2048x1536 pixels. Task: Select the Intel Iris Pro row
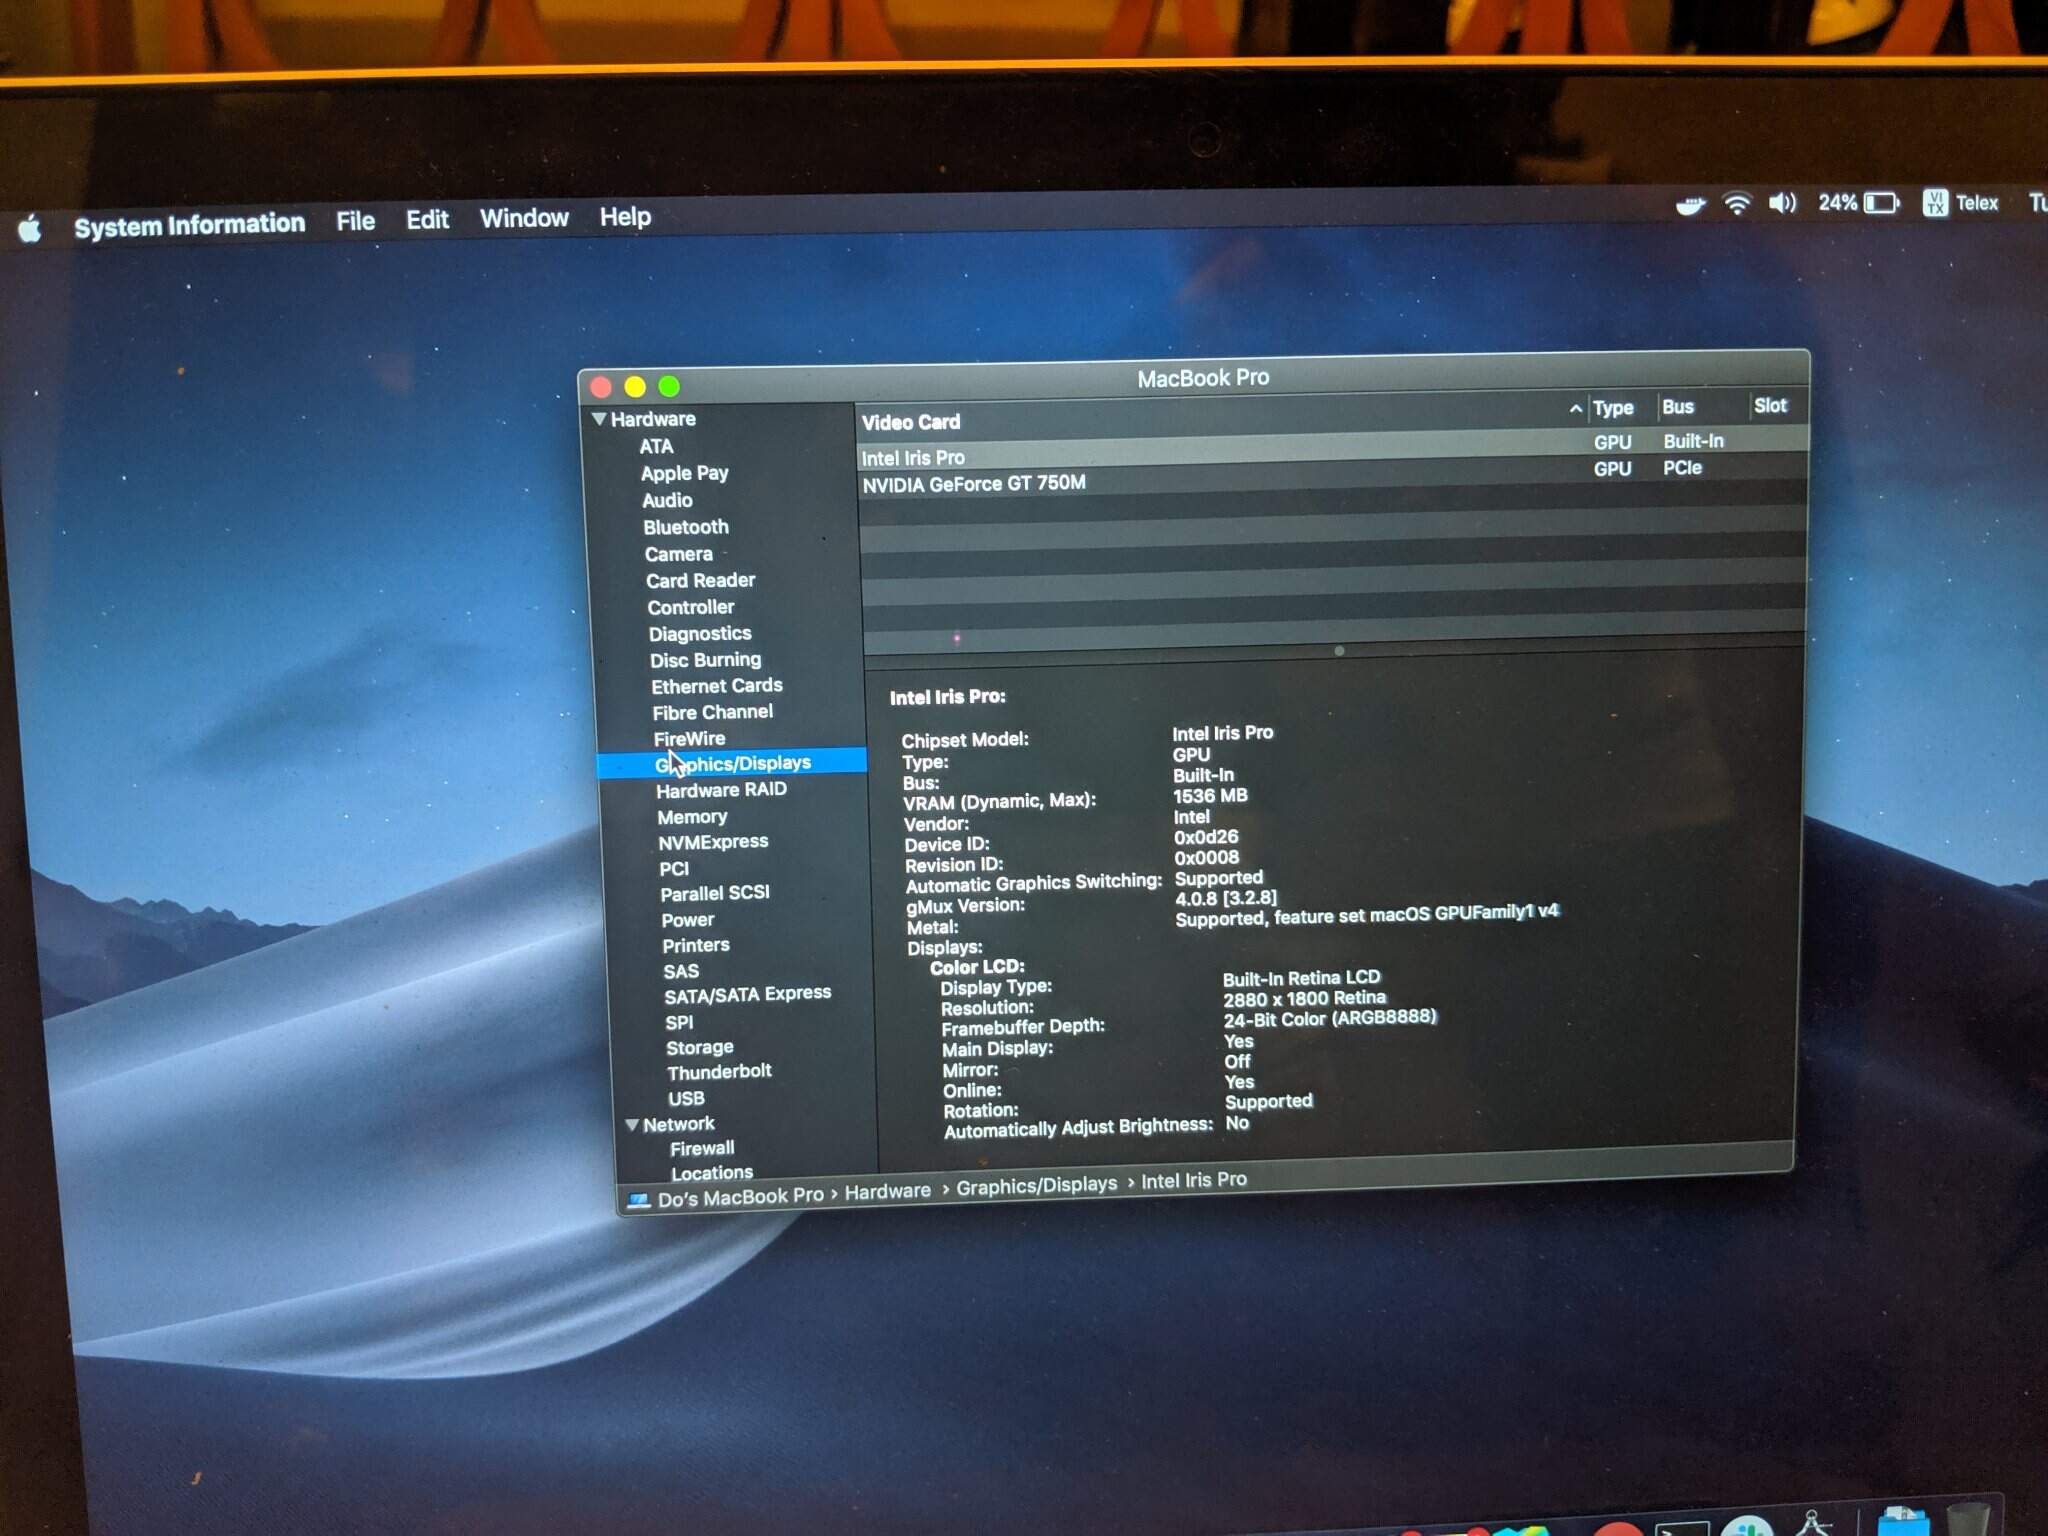1333,450
